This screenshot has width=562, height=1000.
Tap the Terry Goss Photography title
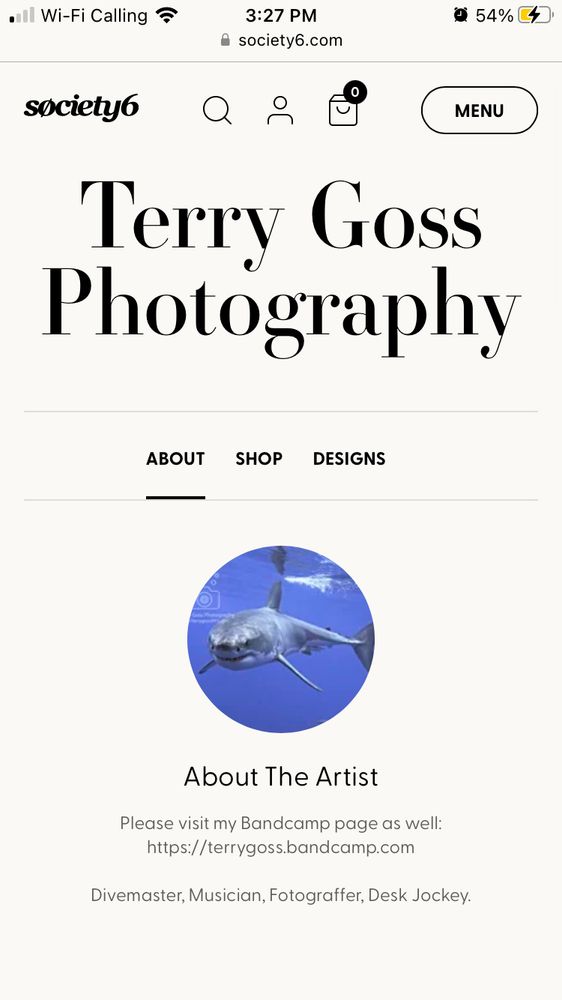point(281,268)
